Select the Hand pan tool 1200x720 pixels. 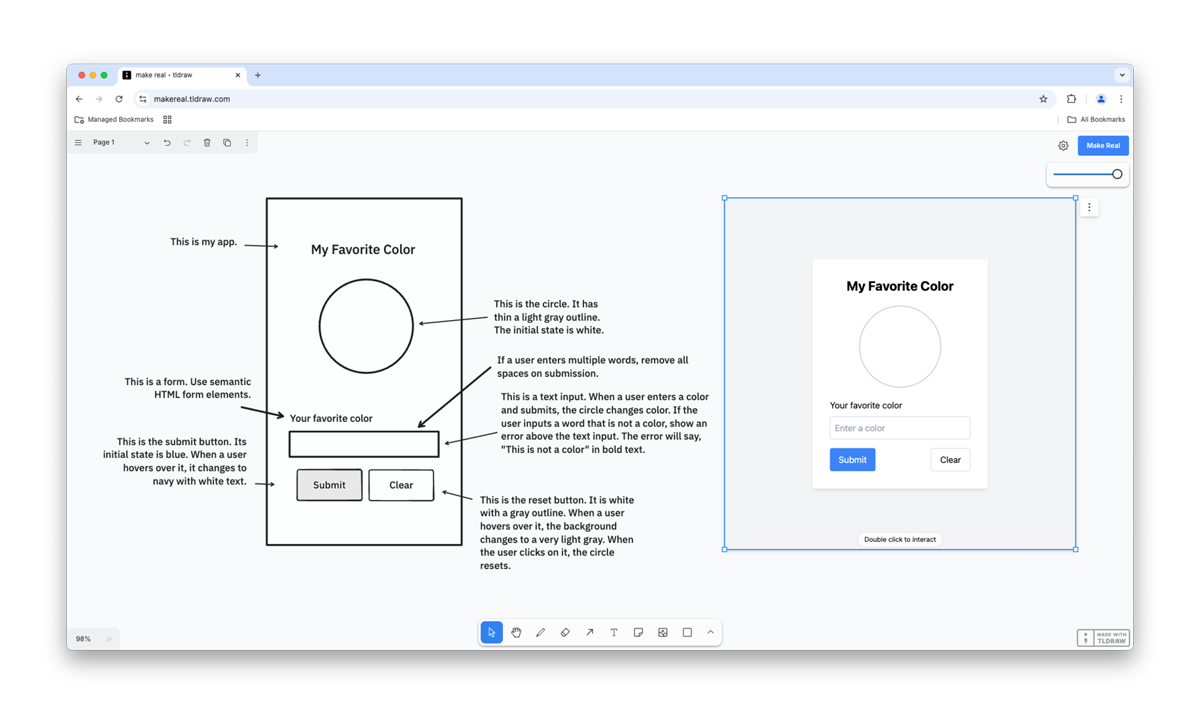click(x=516, y=632)
